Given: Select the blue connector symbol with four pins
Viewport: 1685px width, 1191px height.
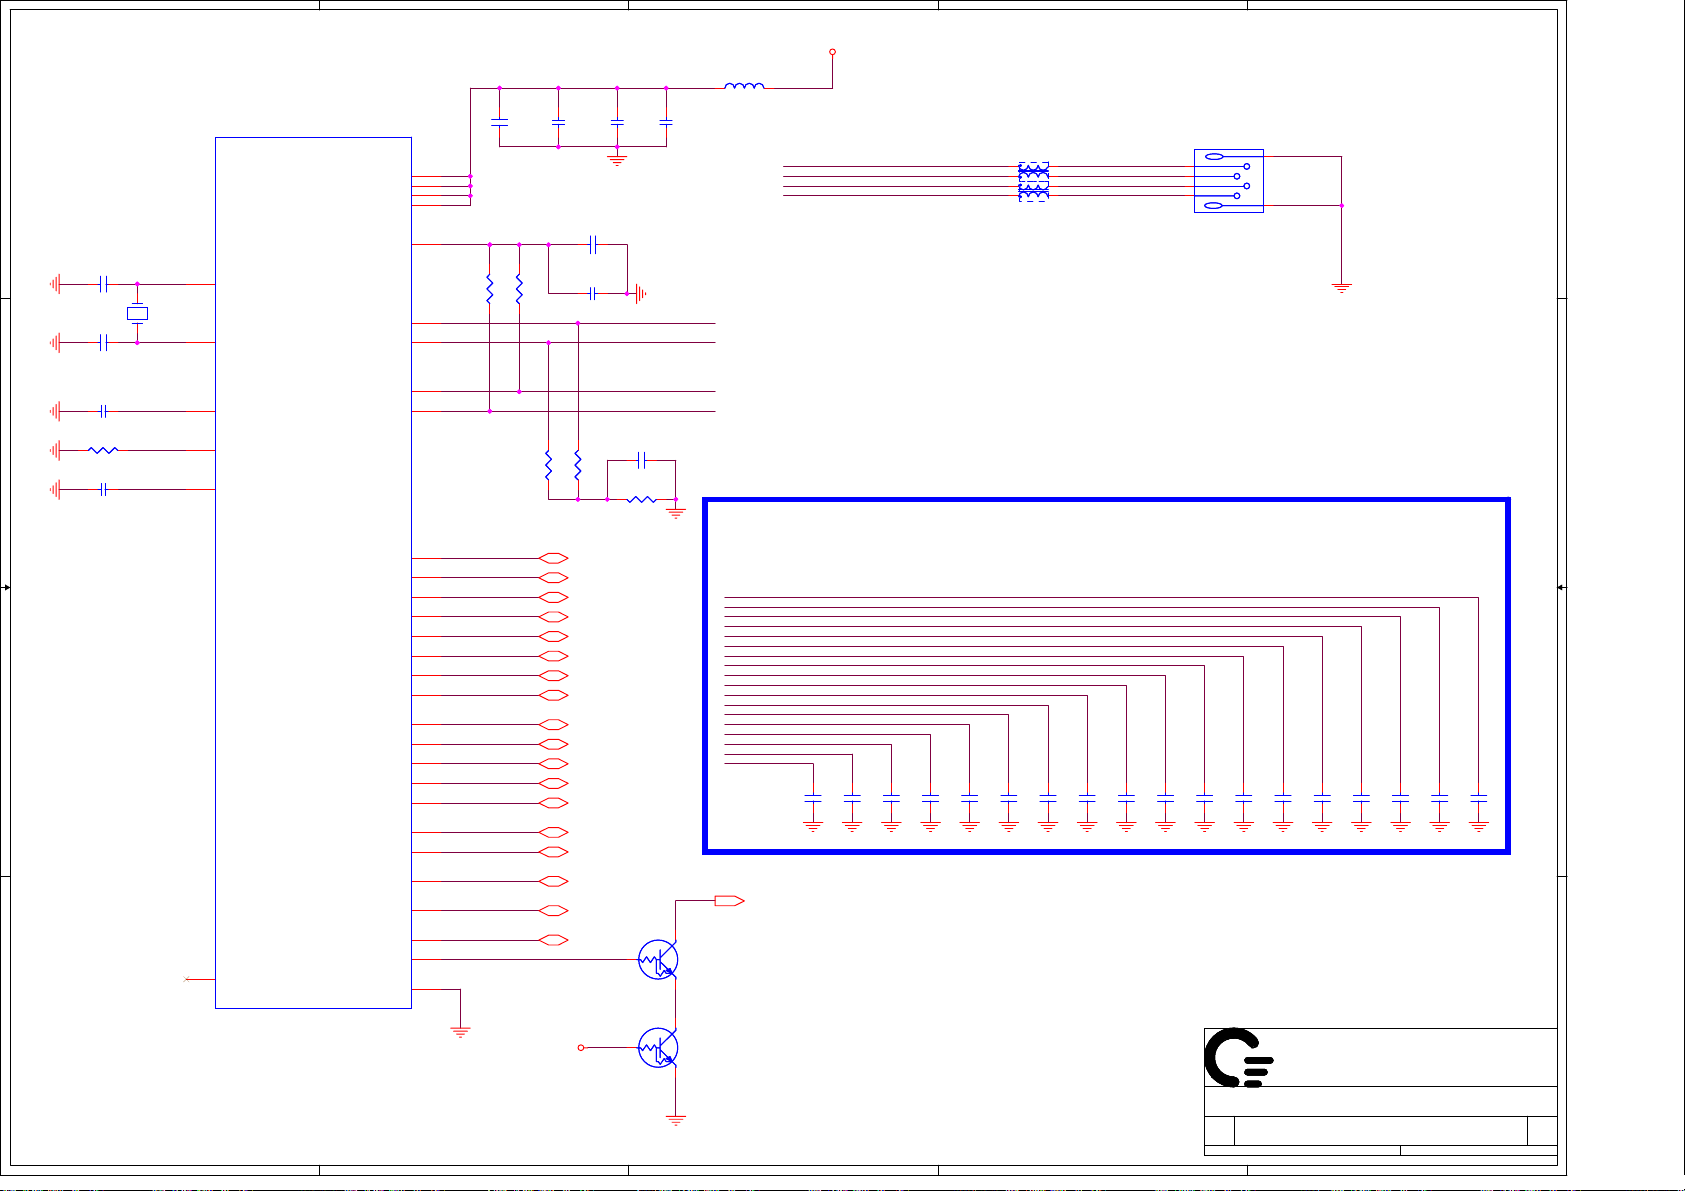Looking at the screenshot, I should point(1229,181).
